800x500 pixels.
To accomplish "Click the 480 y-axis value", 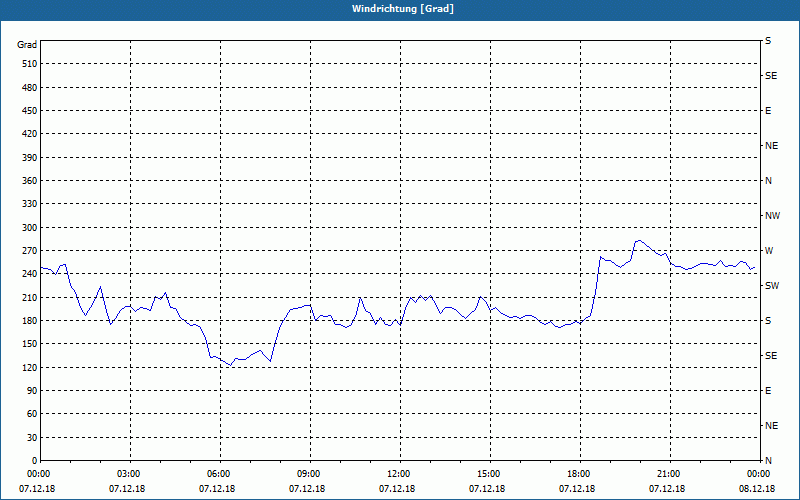I will (30, 88).
